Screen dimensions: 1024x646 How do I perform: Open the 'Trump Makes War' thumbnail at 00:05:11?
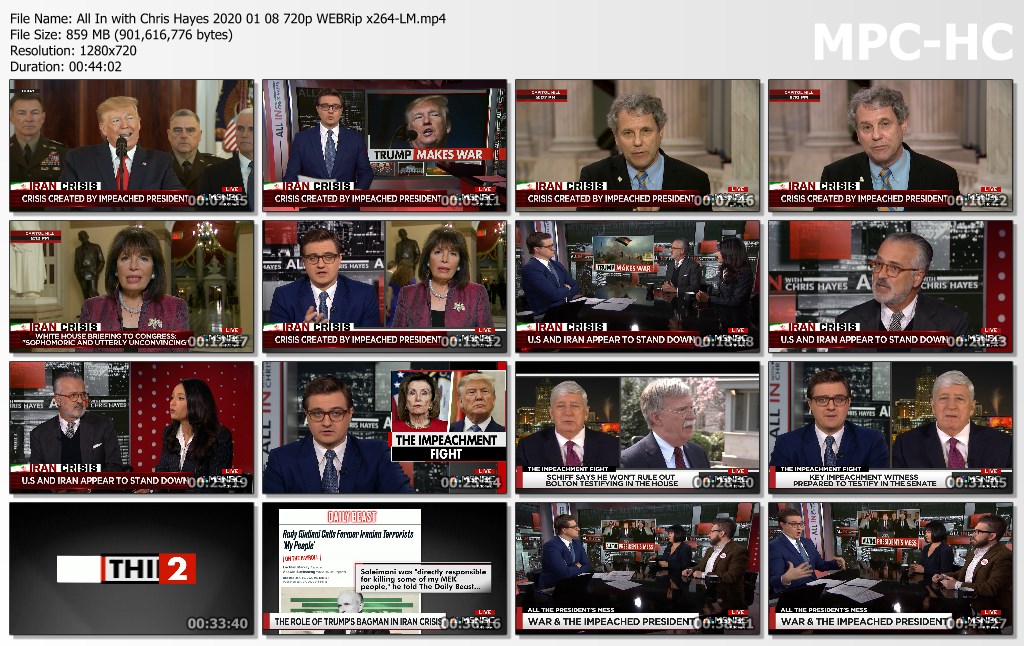point(385,146)
